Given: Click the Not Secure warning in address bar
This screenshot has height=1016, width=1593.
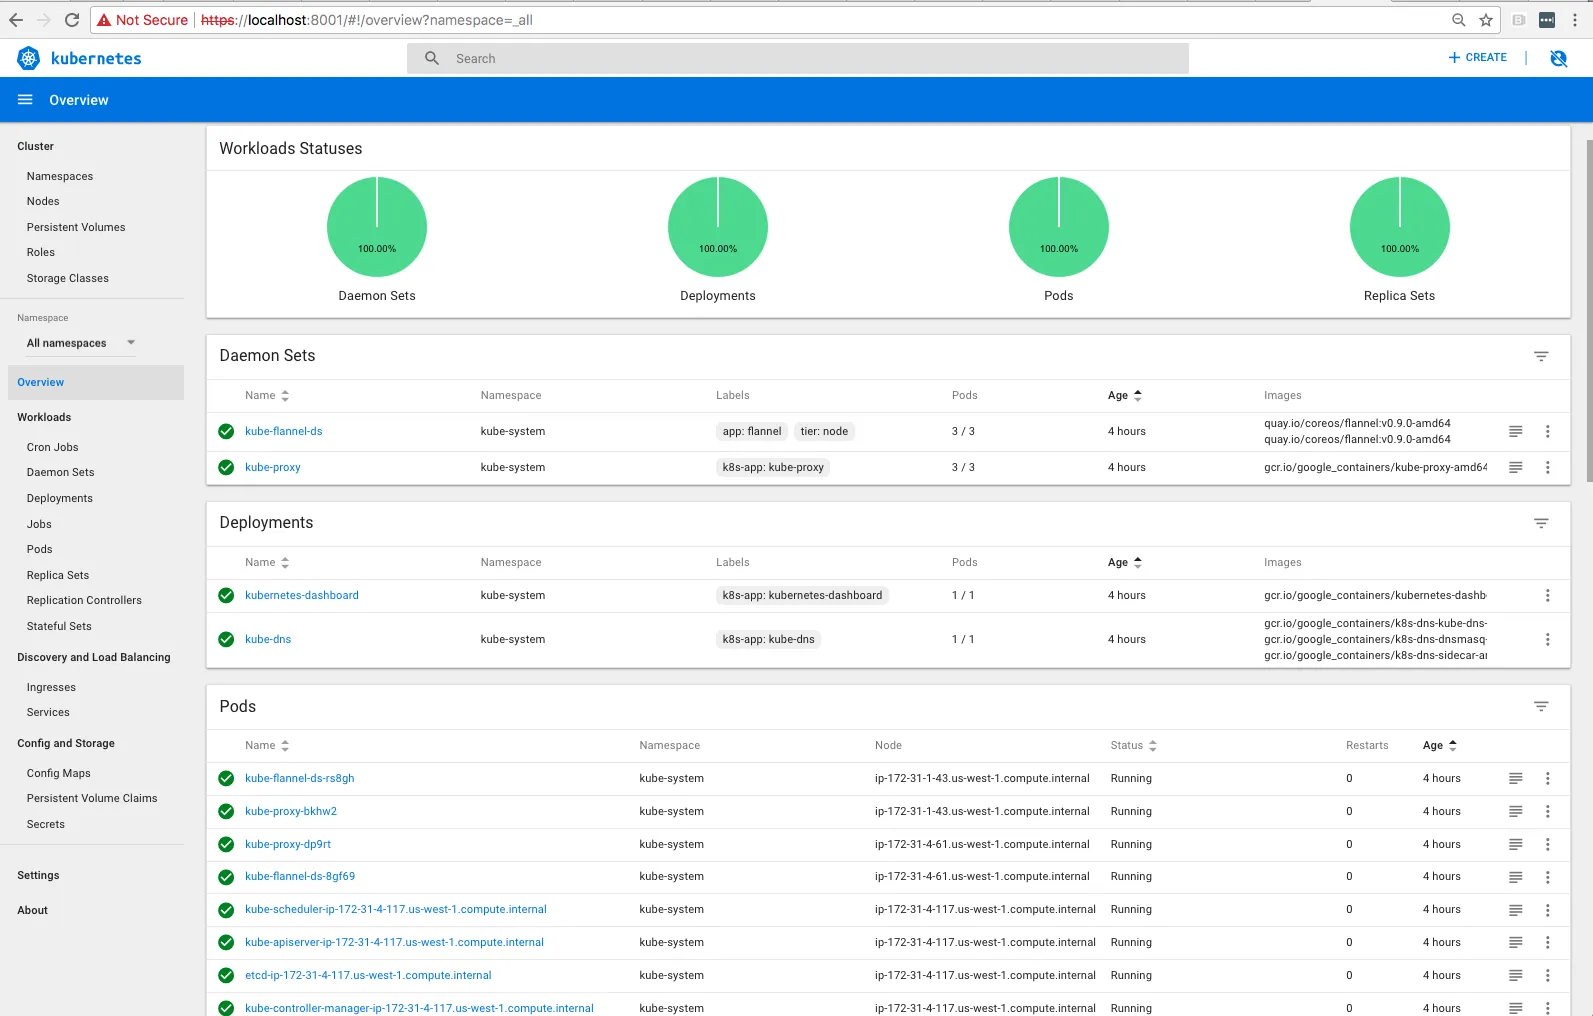Looking at the screenshot, I should click(x=142, y=20).
